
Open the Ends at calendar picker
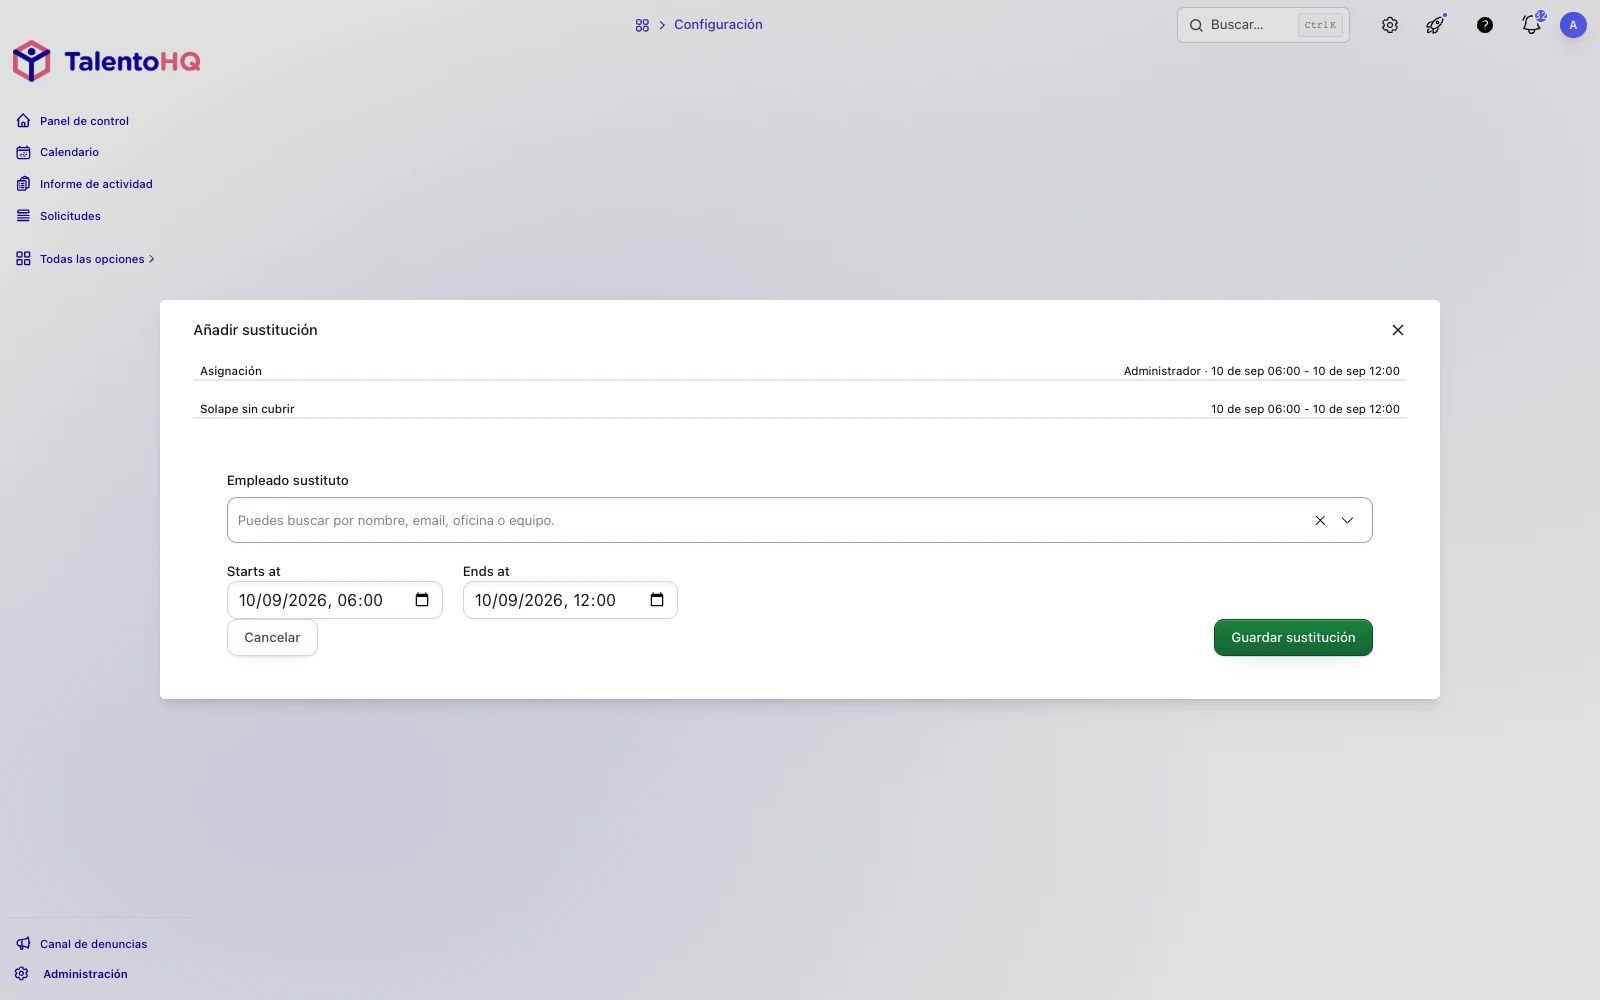tap(657, 600)
